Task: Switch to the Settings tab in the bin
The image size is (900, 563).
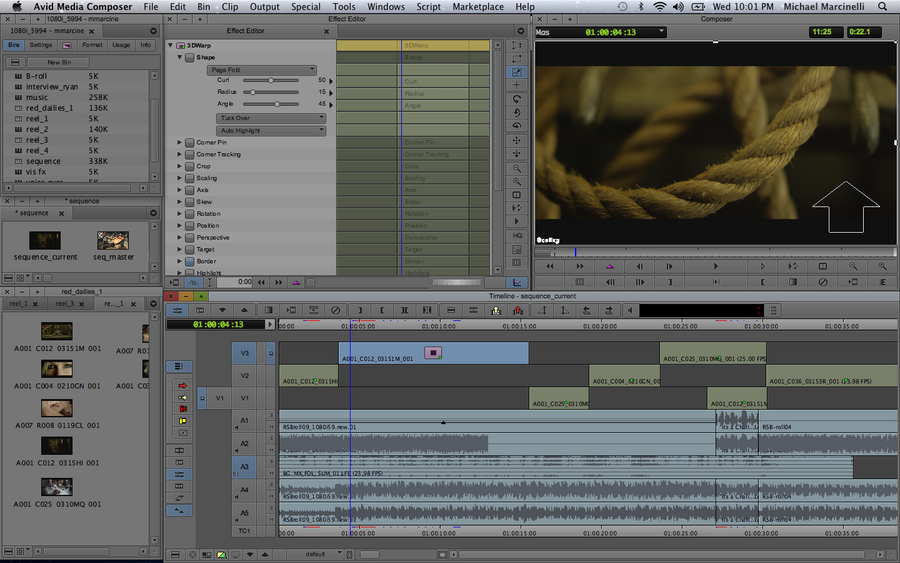Action: point(41,45)
